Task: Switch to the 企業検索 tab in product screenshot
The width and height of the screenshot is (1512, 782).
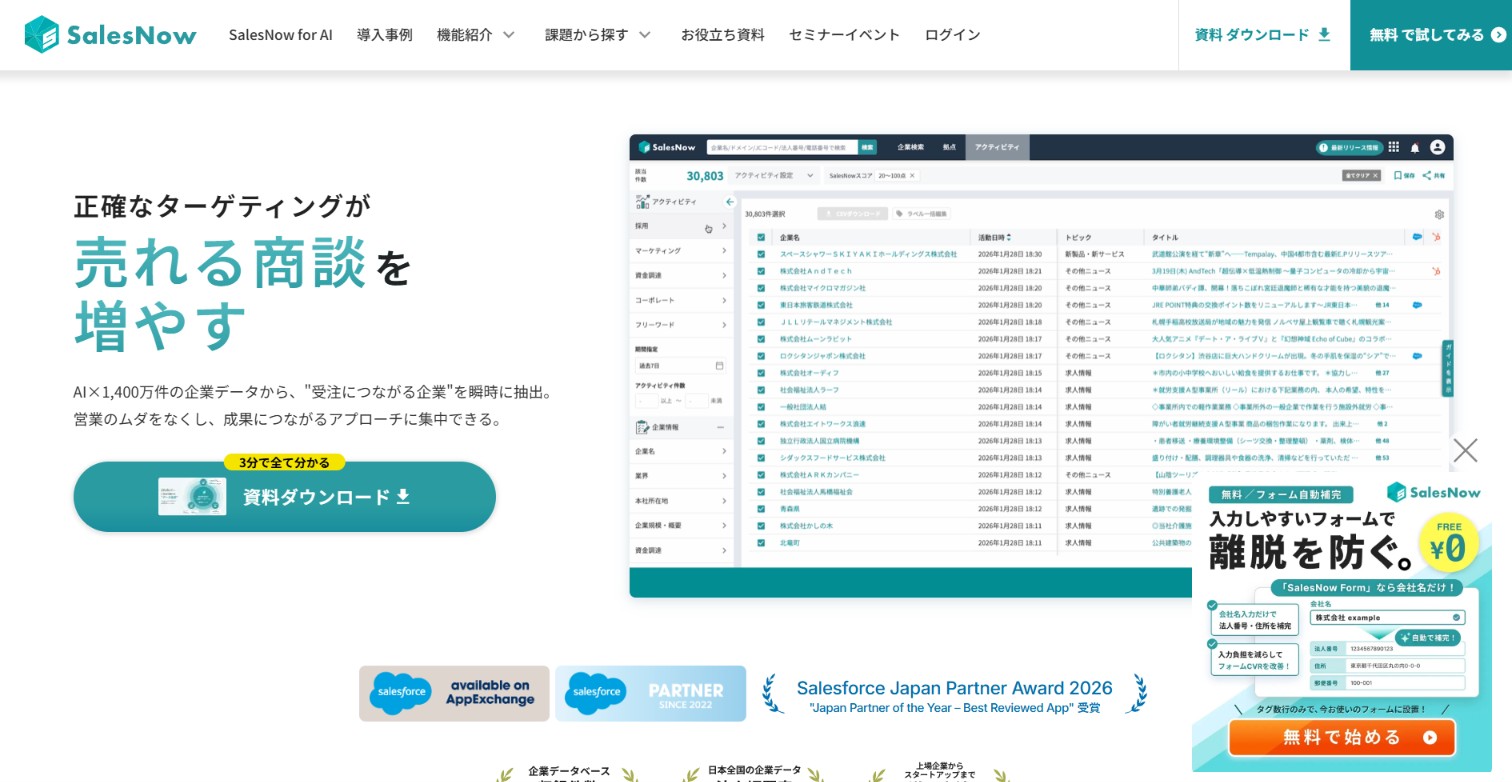Action: 911,147
